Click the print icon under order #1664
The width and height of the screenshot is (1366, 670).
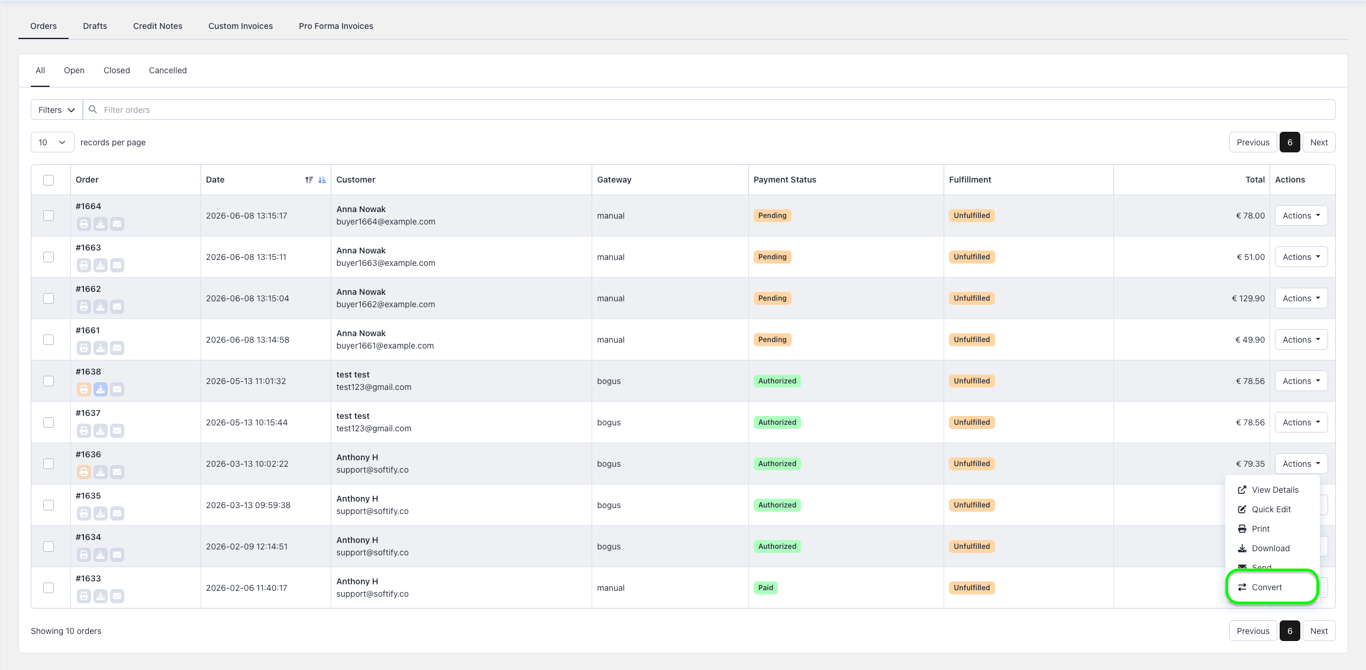click(x=84, y=224)
